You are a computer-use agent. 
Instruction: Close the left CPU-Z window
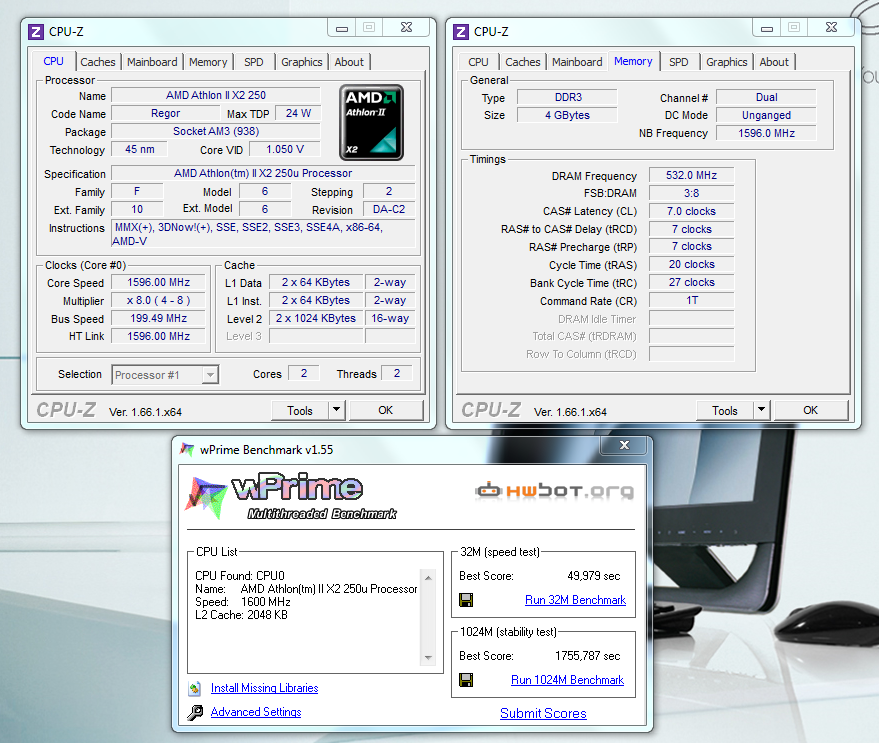click(406, 27)
